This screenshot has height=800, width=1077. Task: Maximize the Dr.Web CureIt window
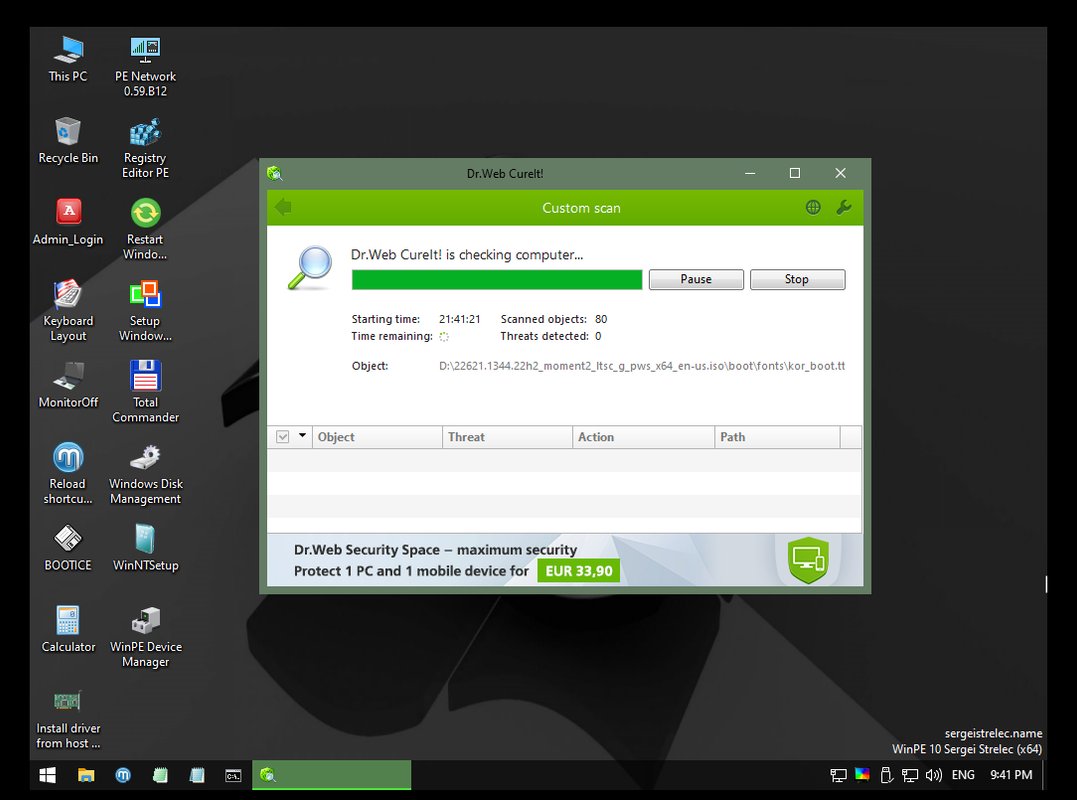795,173
